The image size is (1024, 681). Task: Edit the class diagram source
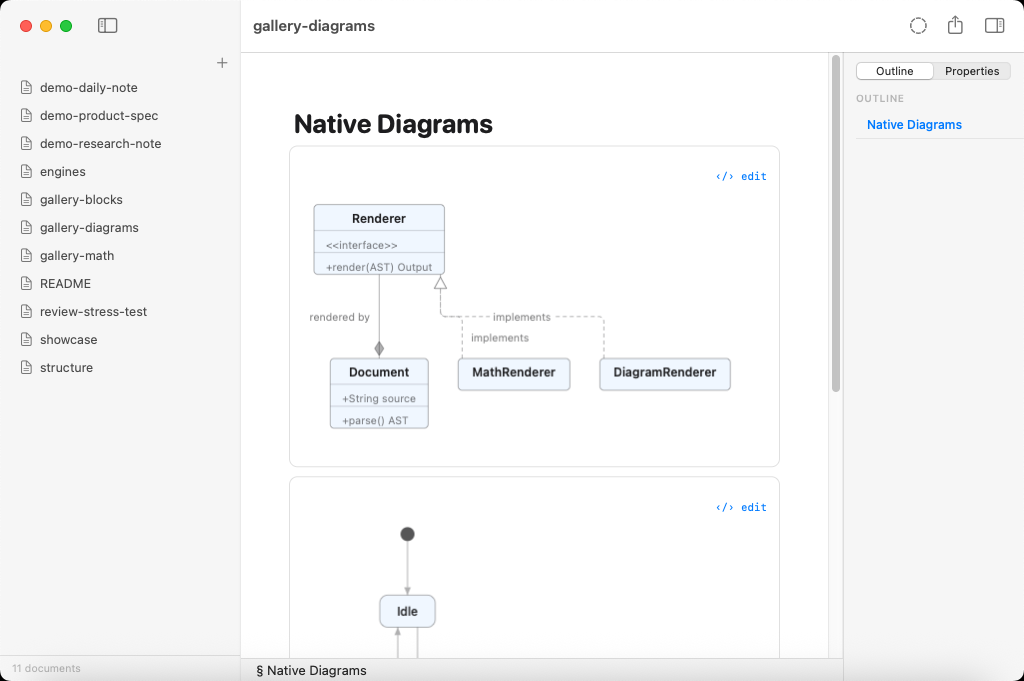(741, 176)
